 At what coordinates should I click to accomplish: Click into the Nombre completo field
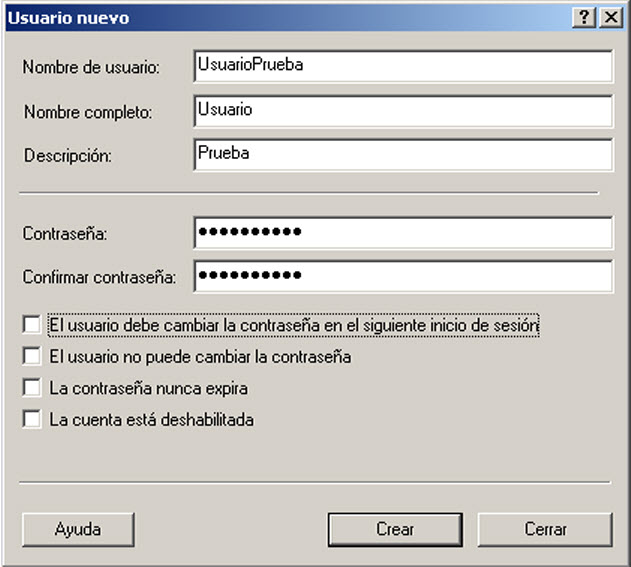point(402,110)
